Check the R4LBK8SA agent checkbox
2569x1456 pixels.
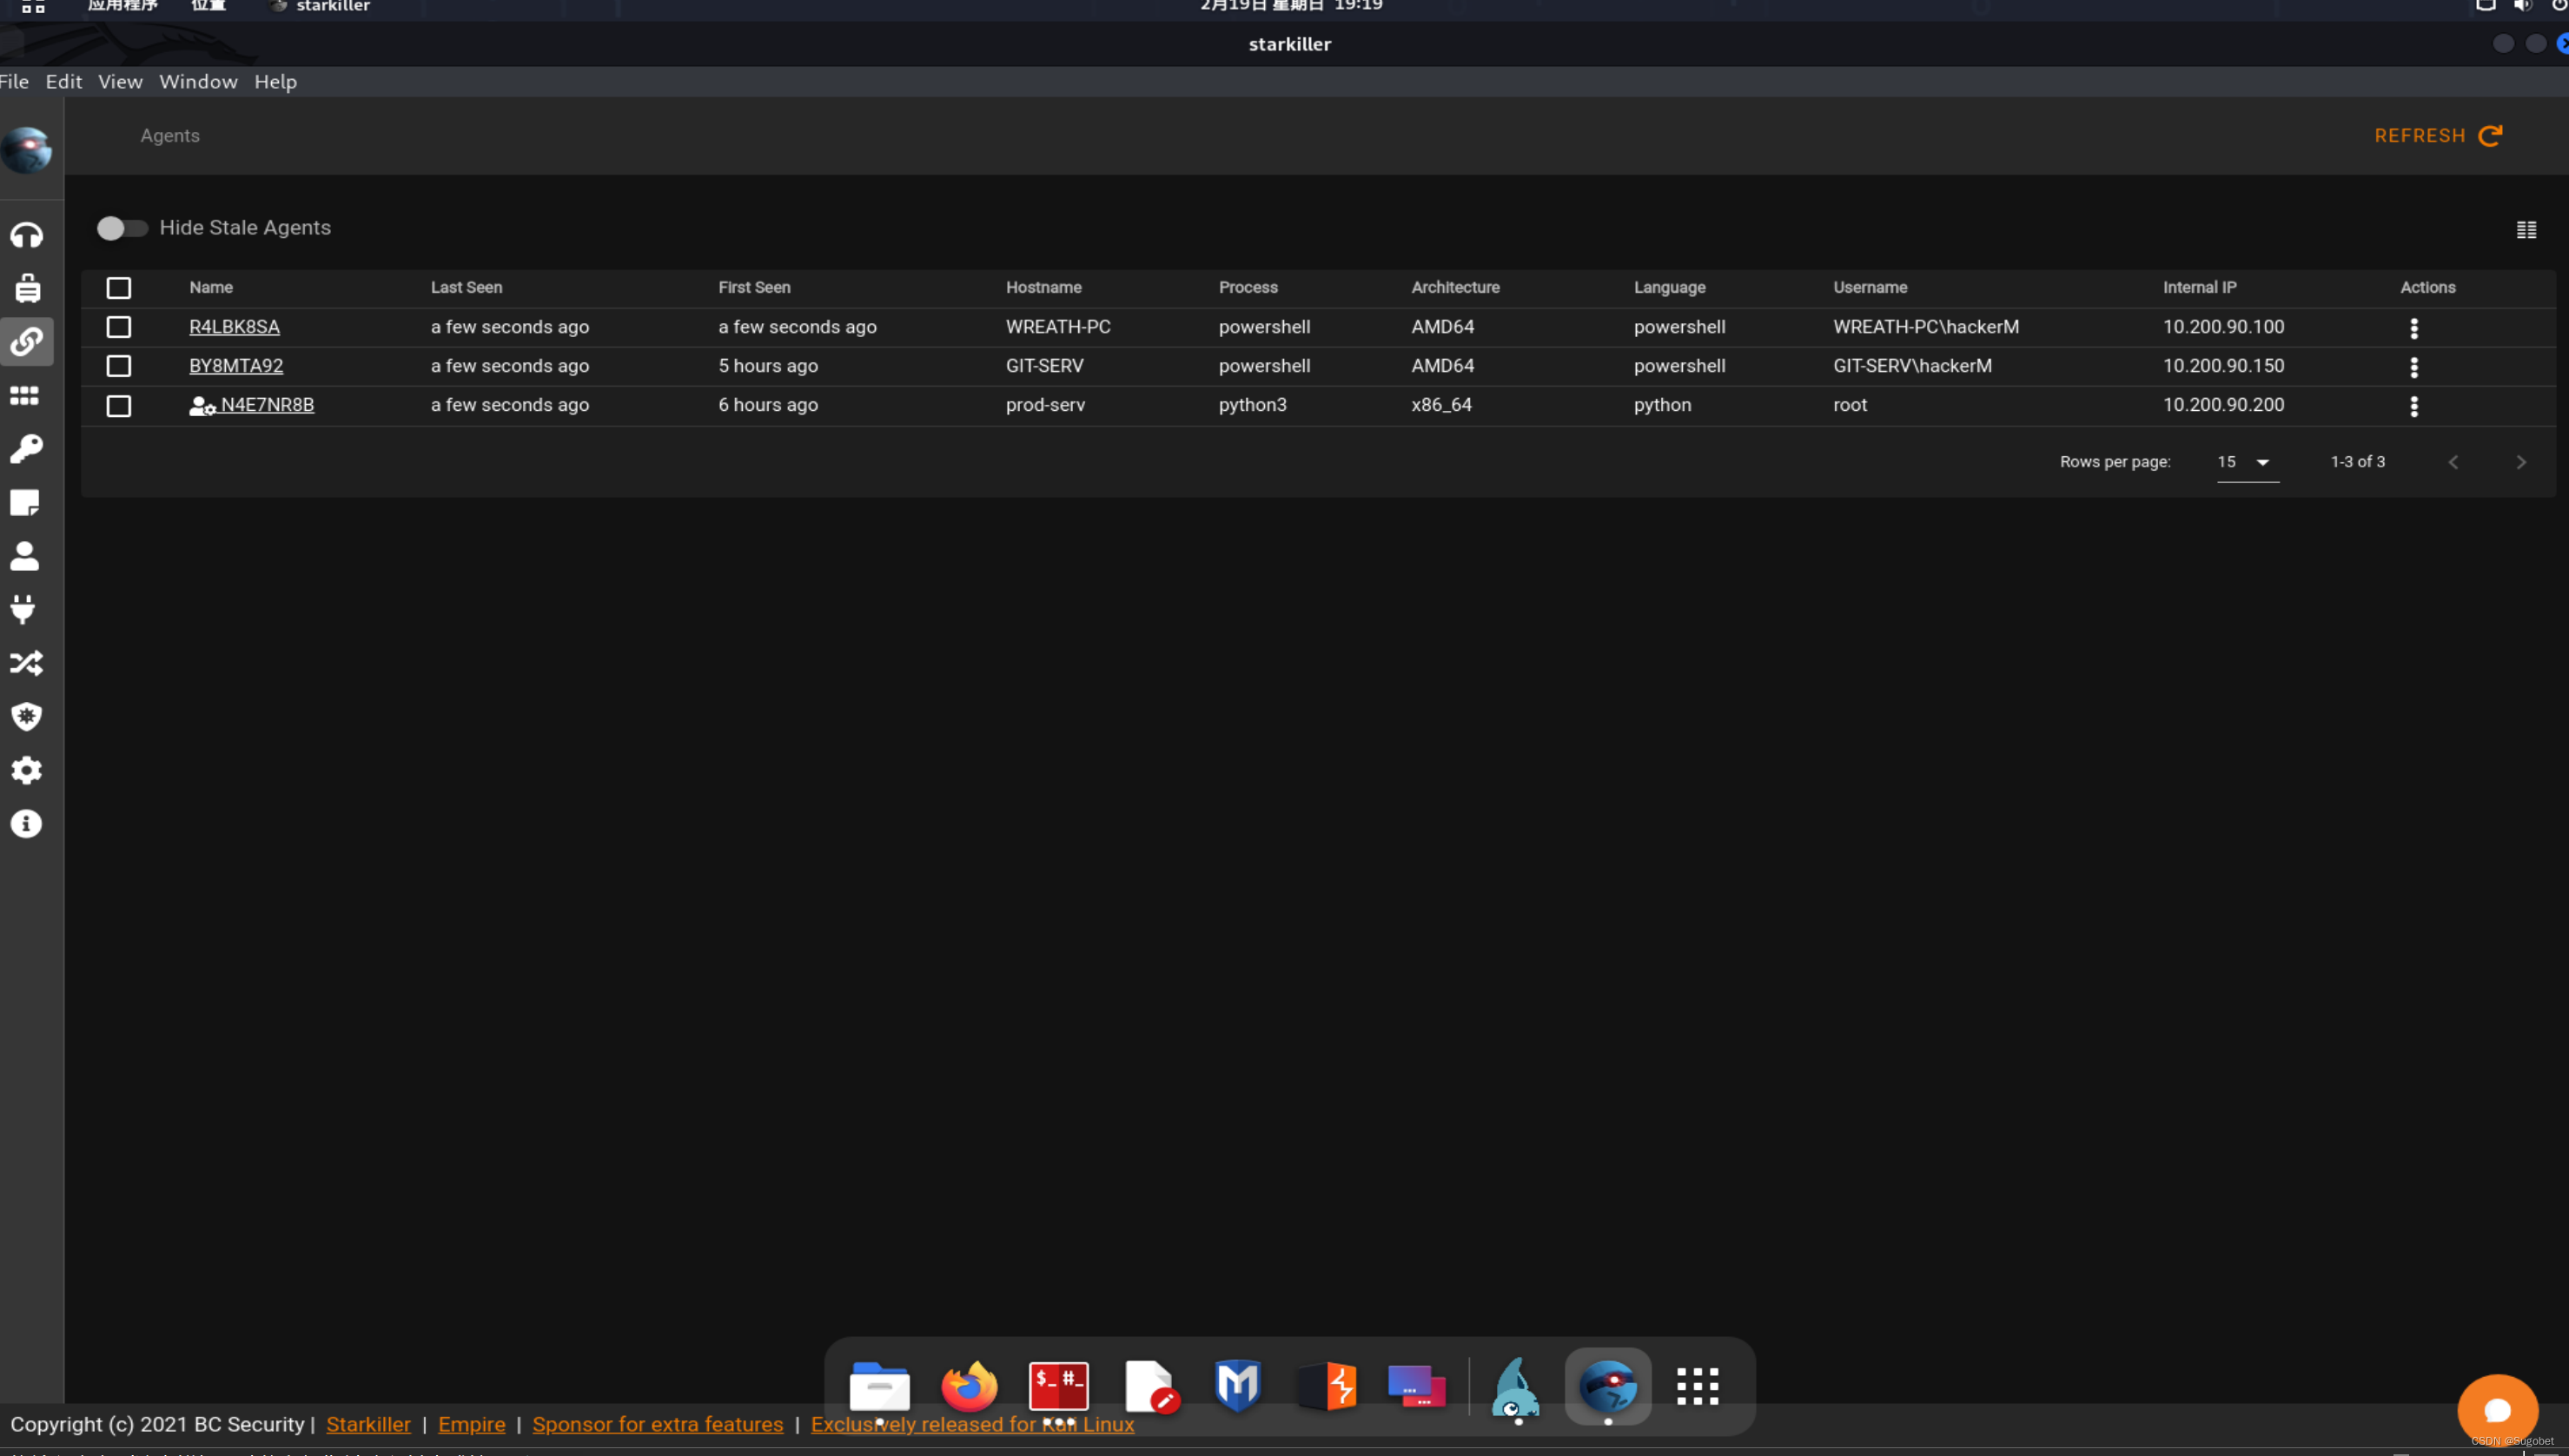(x=118, y=327)
